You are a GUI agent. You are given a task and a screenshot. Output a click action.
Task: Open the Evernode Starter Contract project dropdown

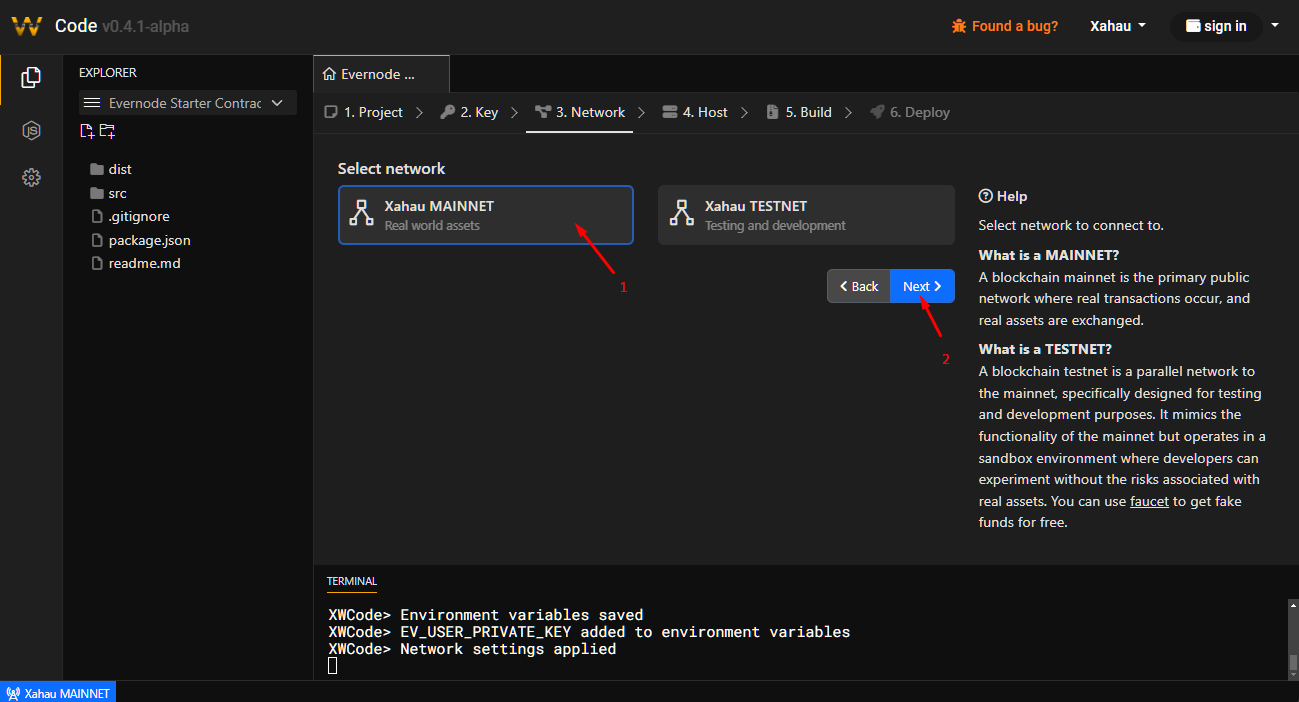(188, 103)
